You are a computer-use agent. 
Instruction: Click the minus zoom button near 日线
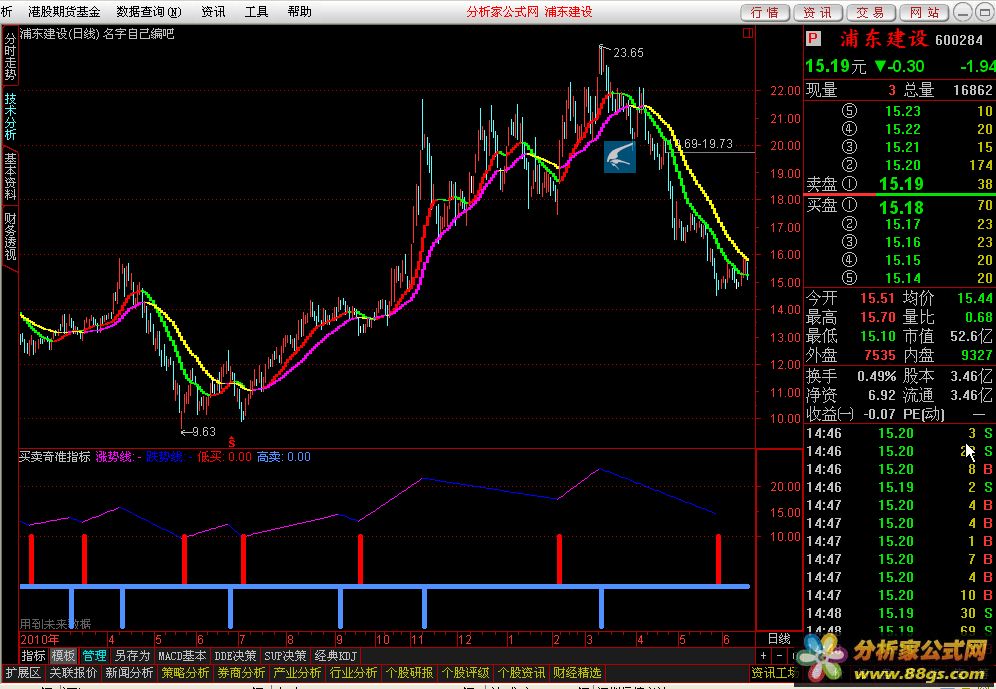point(779,655)
